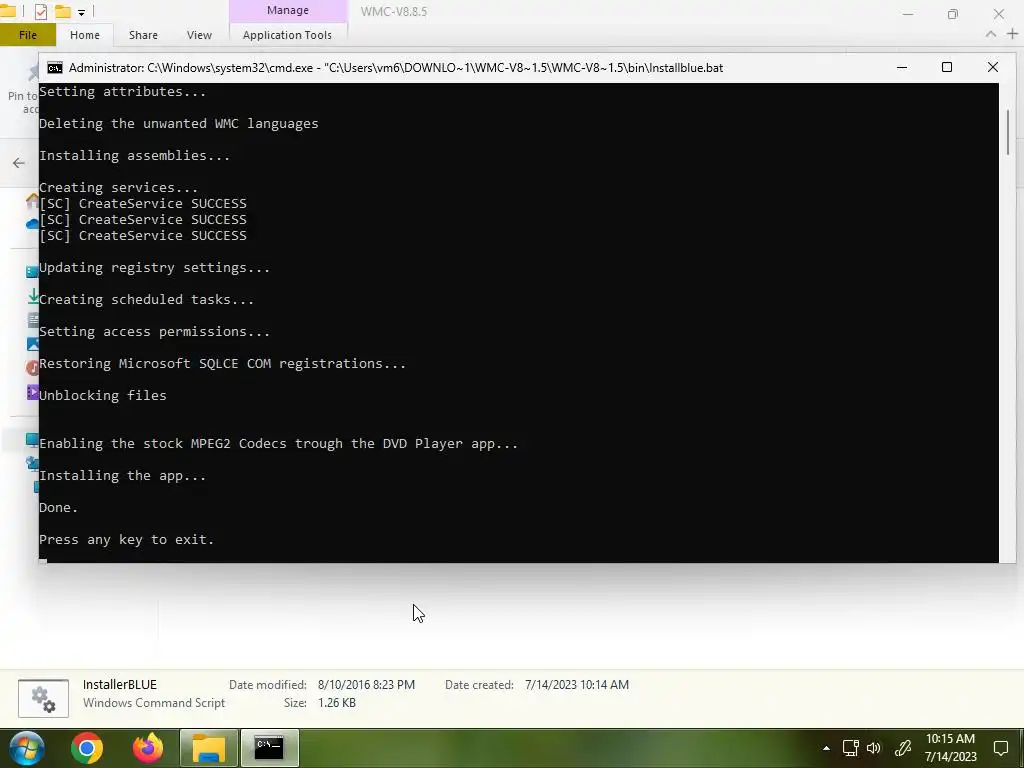Open the taskbar clock showing 10:15 AM

(x=950, y=748)
